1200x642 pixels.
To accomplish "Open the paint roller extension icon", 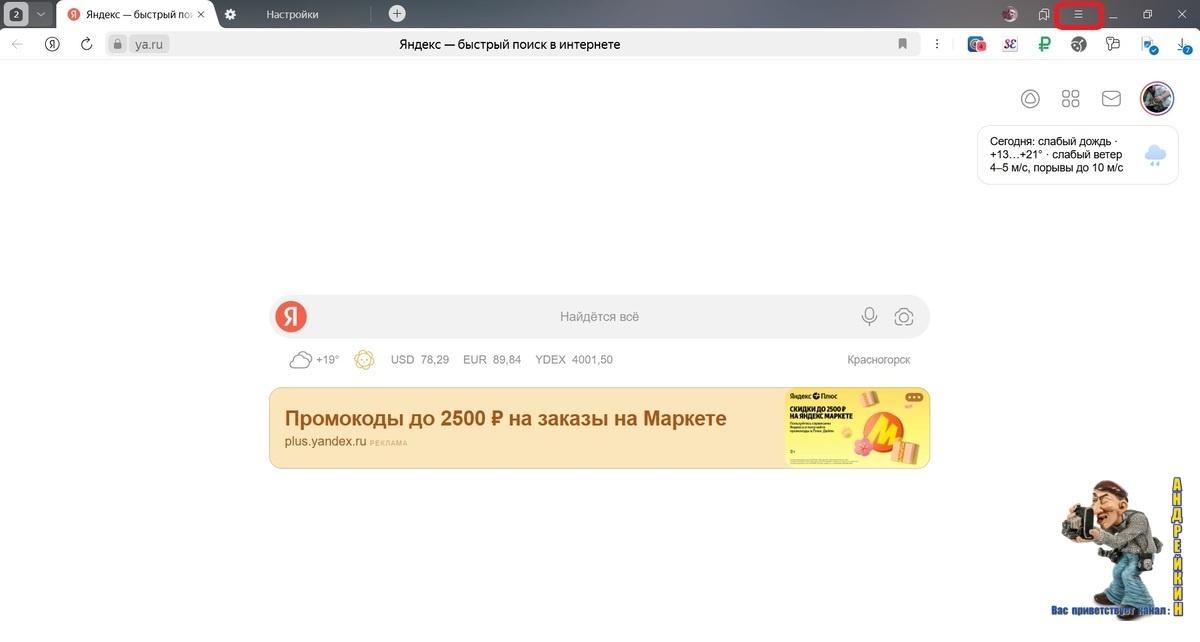I will click(x=1113, y=44).
